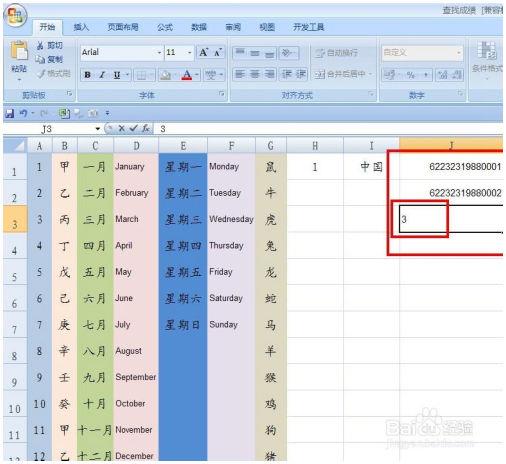
Task: Toggle Underline formatting
Action: pos(117,75)
